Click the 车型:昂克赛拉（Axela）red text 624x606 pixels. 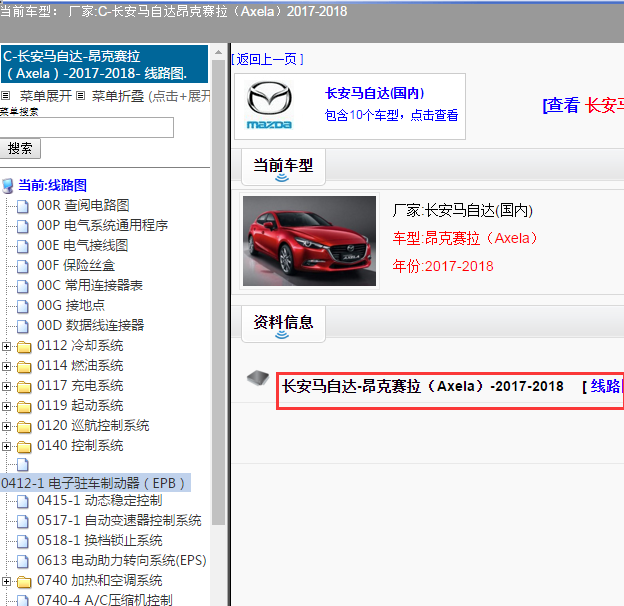tap(466, 238)
